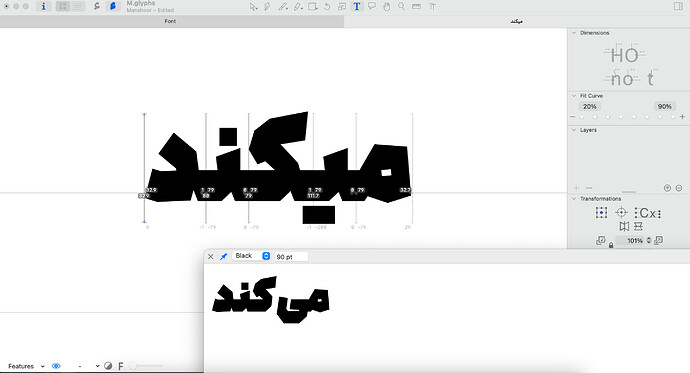
Task: Open Layers circled-arrow options button
Action: (x=667, y=188)
